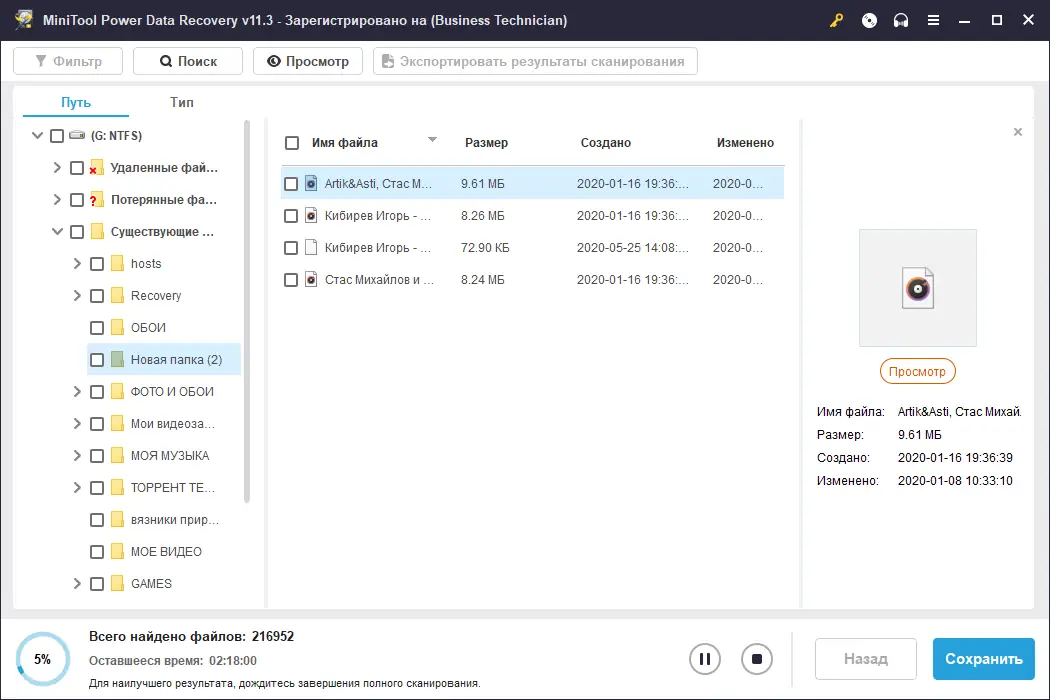This screenshot has width=1050, height=700.
Task: Select the МОЕ ВИДЕО folder
Action: click(166, 552)
